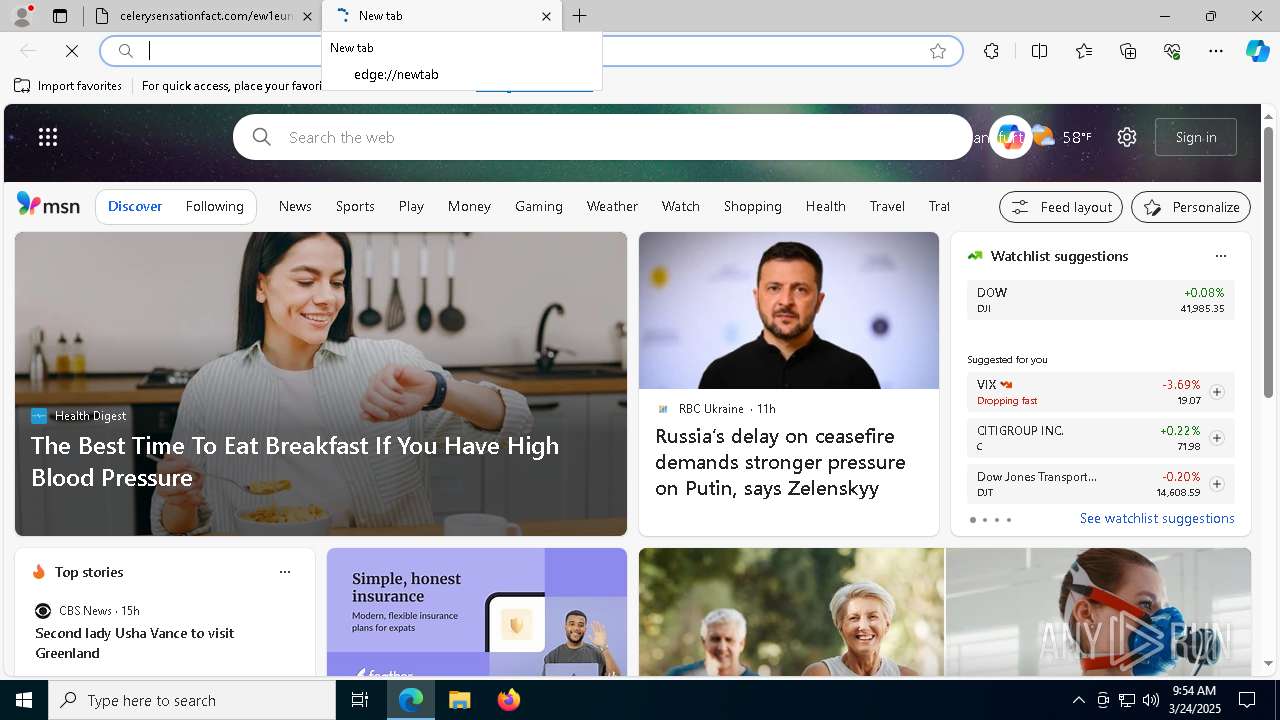
Task: Open See watchlist suggestions link
Action: [1157, 518]
